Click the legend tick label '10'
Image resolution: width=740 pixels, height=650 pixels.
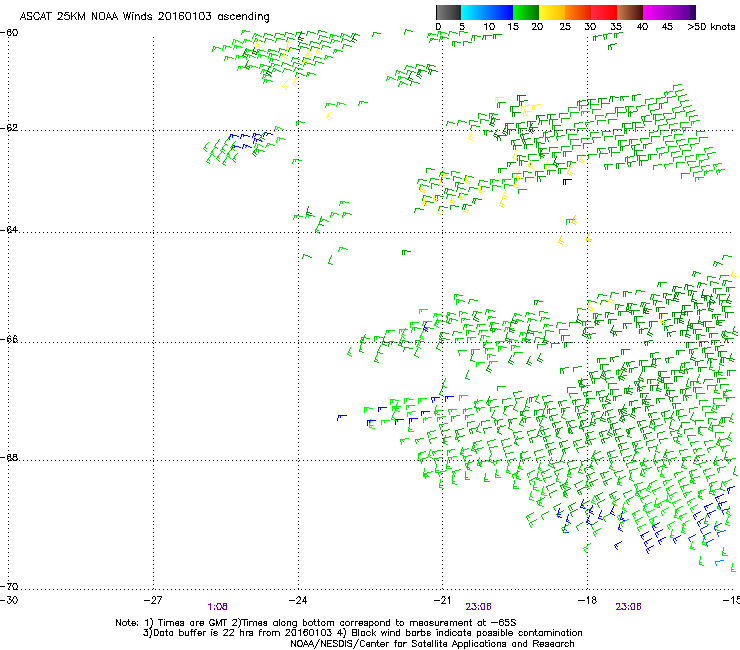click(489, 27)
